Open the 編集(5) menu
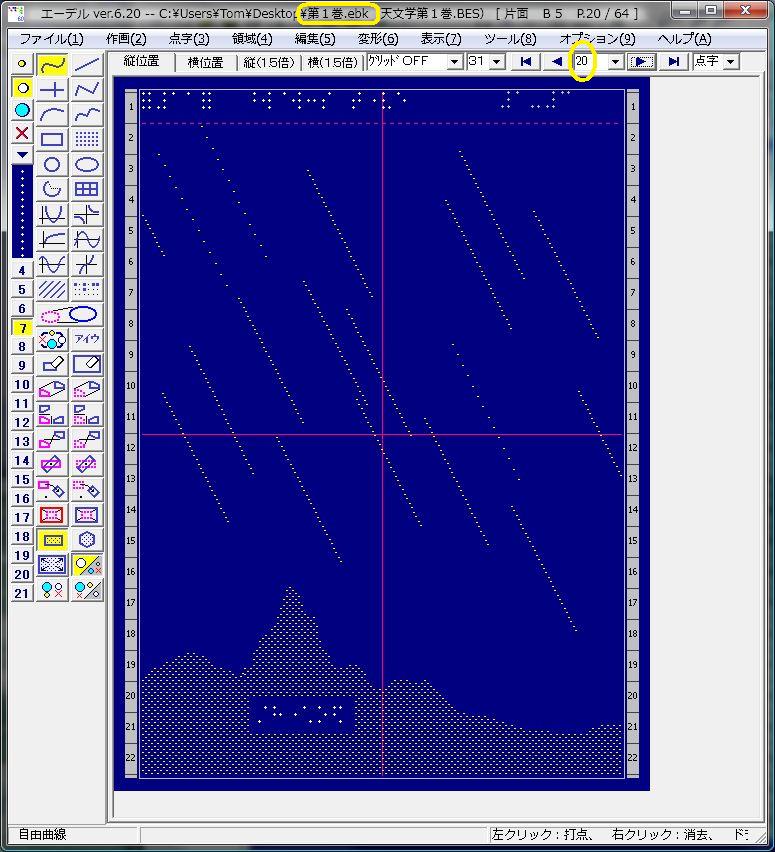Screen dimensions: 775x852 [315, 39]
